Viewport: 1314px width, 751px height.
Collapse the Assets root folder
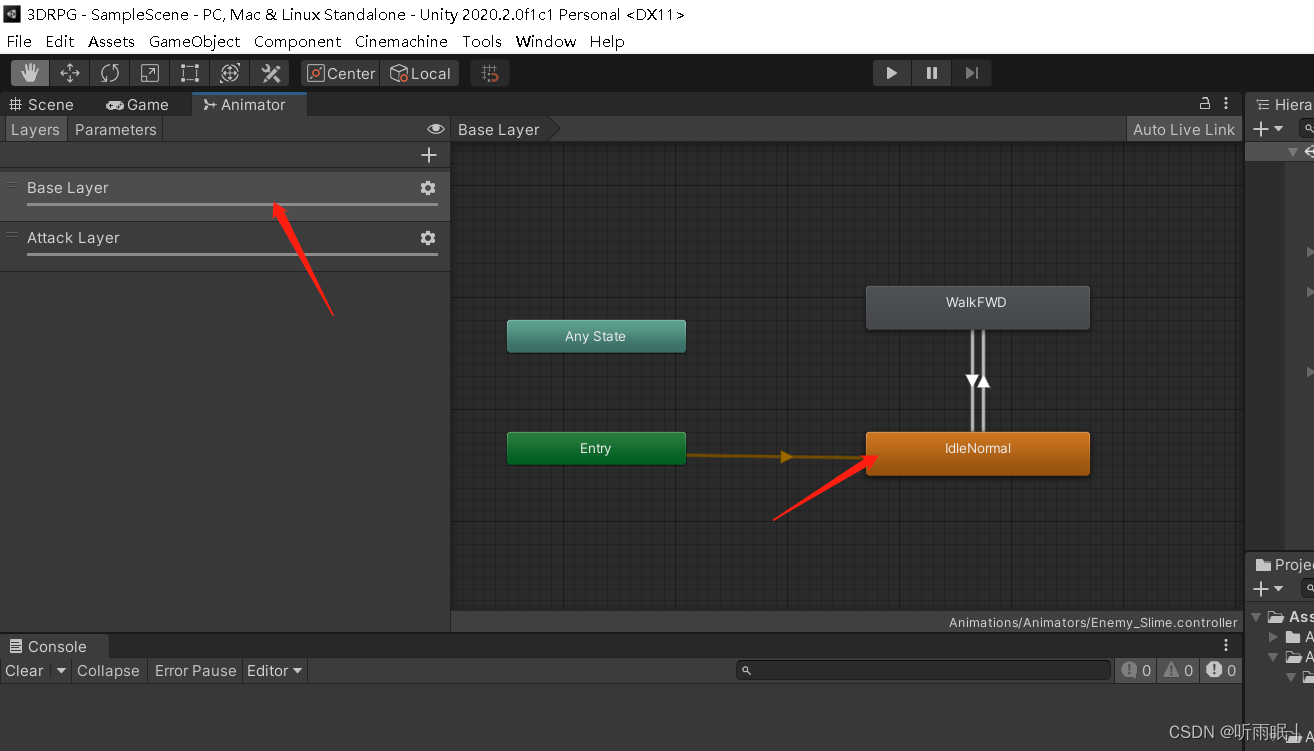[1257, 617]
